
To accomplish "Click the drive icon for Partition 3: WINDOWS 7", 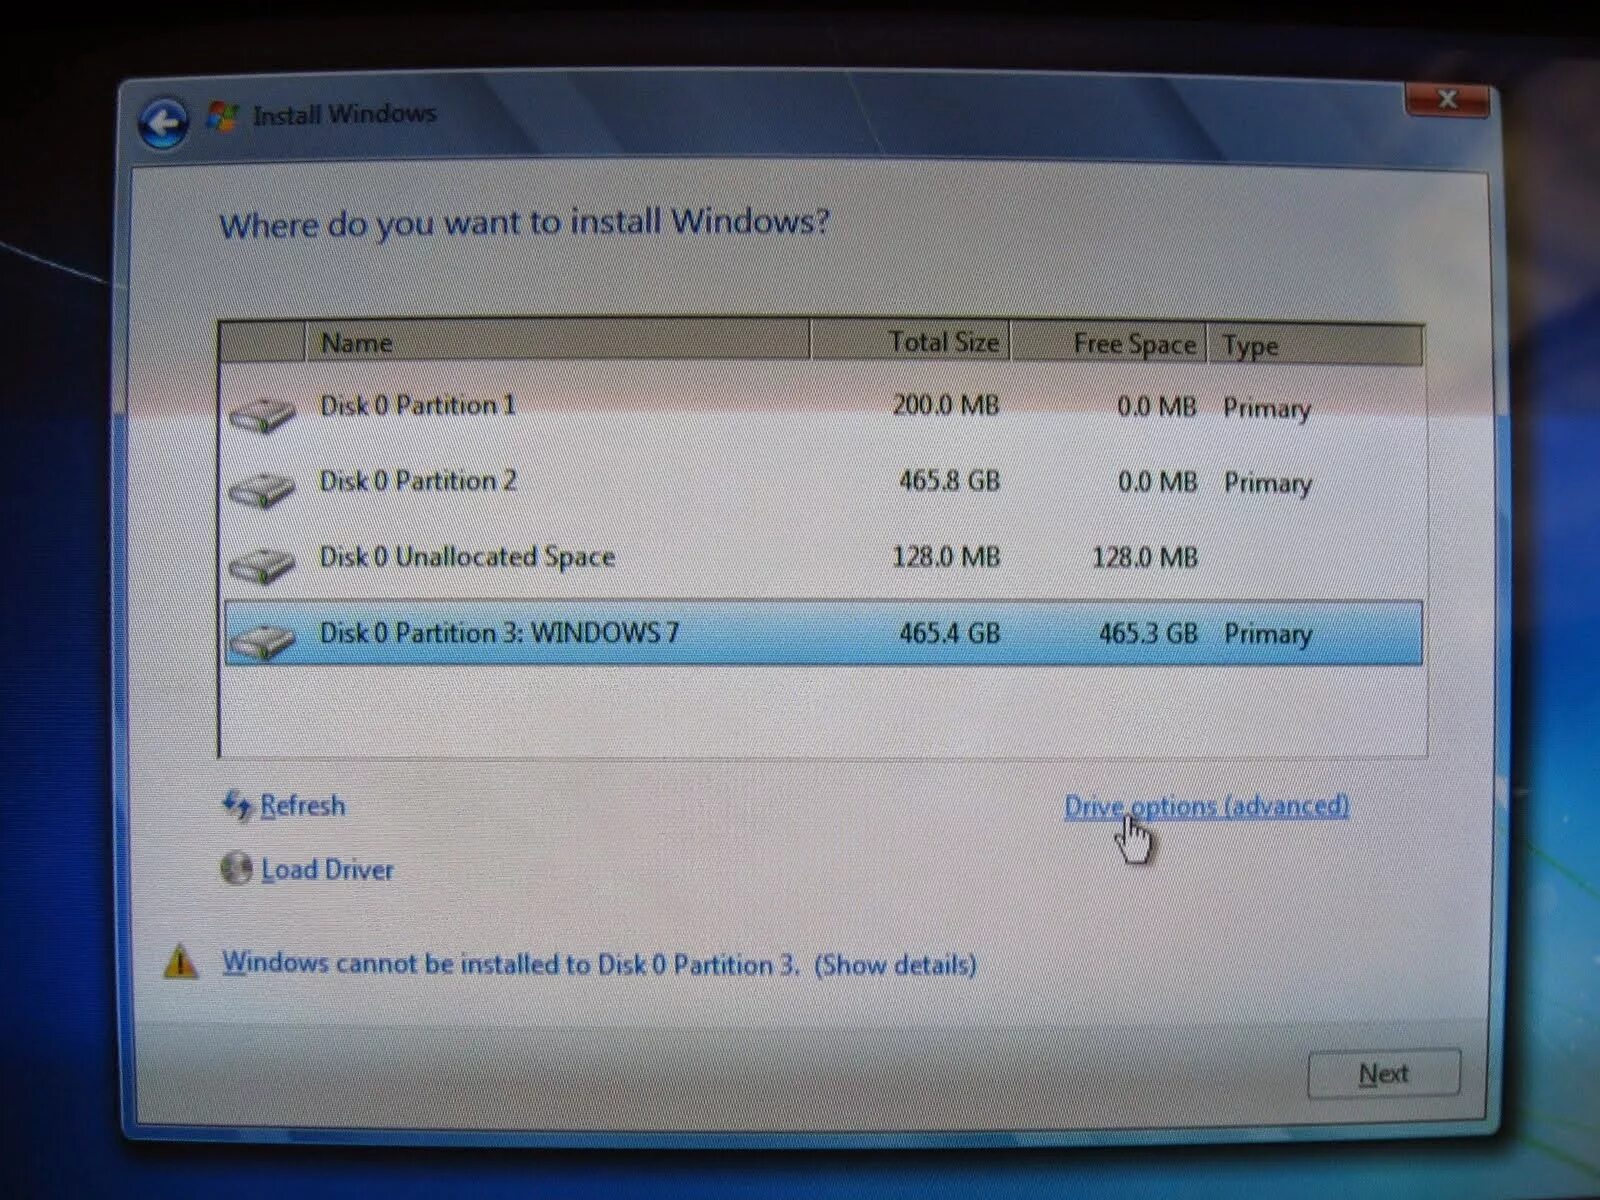I will [x=261, y=641].
